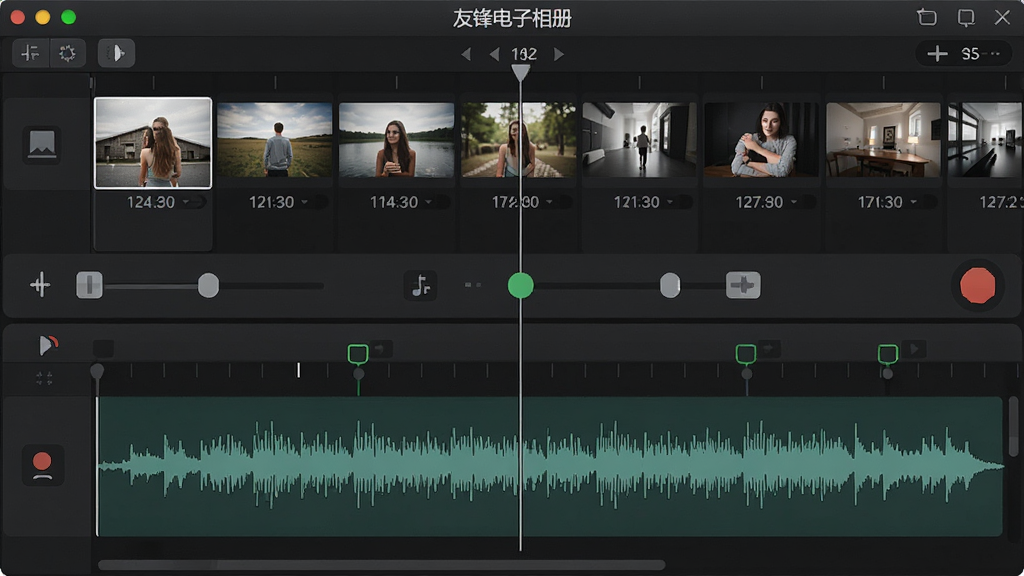Image resolution: width=1024 pixels, height=576 pixels.
Task: Open duration dropdown for 124.30
Action: point(186,202)
